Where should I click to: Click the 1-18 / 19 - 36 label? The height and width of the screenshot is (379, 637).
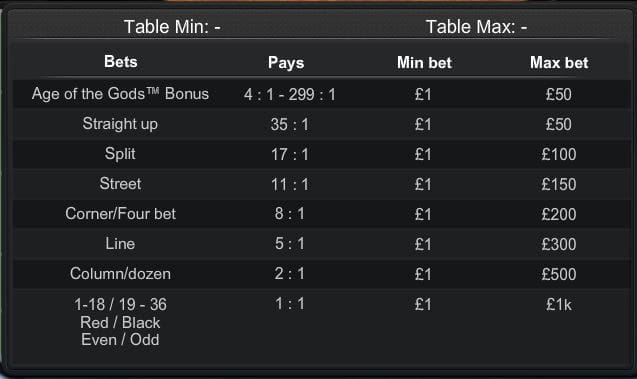coord(120,304)
